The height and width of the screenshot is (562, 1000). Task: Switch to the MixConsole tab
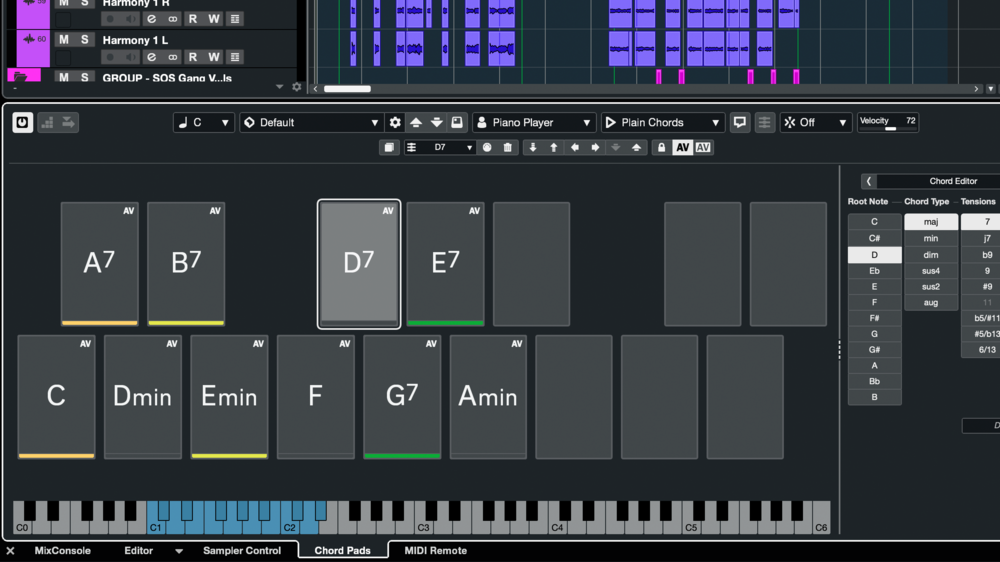(x=62, y=551)
